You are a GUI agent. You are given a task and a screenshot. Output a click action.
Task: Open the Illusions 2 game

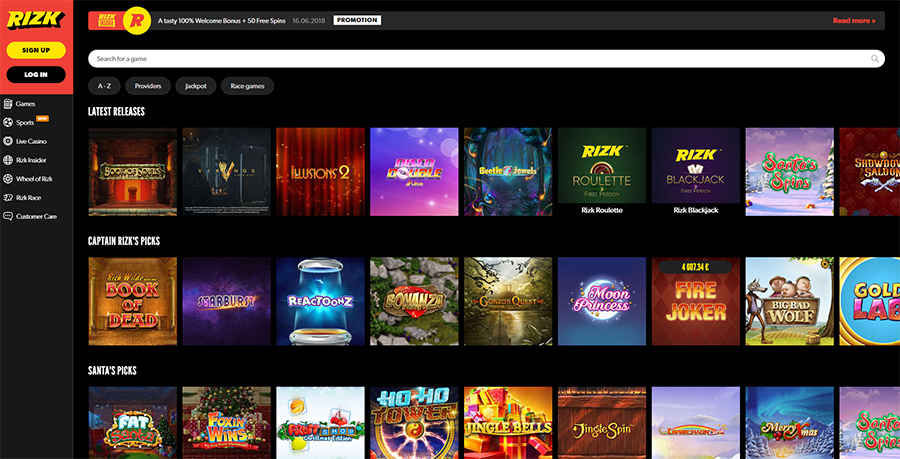(320, 172)
